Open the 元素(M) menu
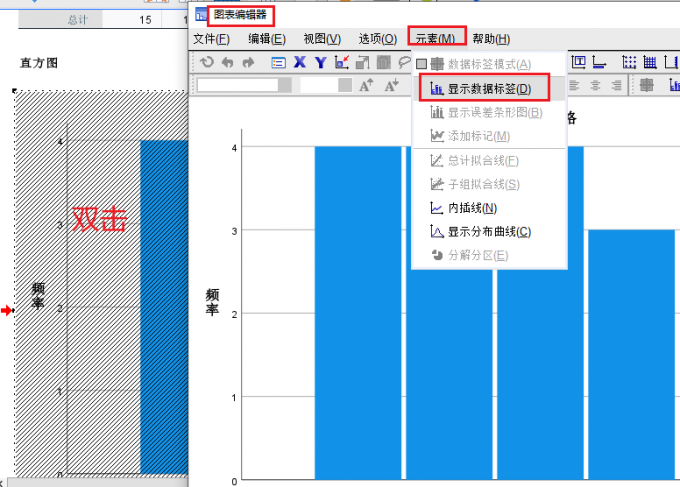This screenshot has width=680, height=487. click(x=435, y=38)
